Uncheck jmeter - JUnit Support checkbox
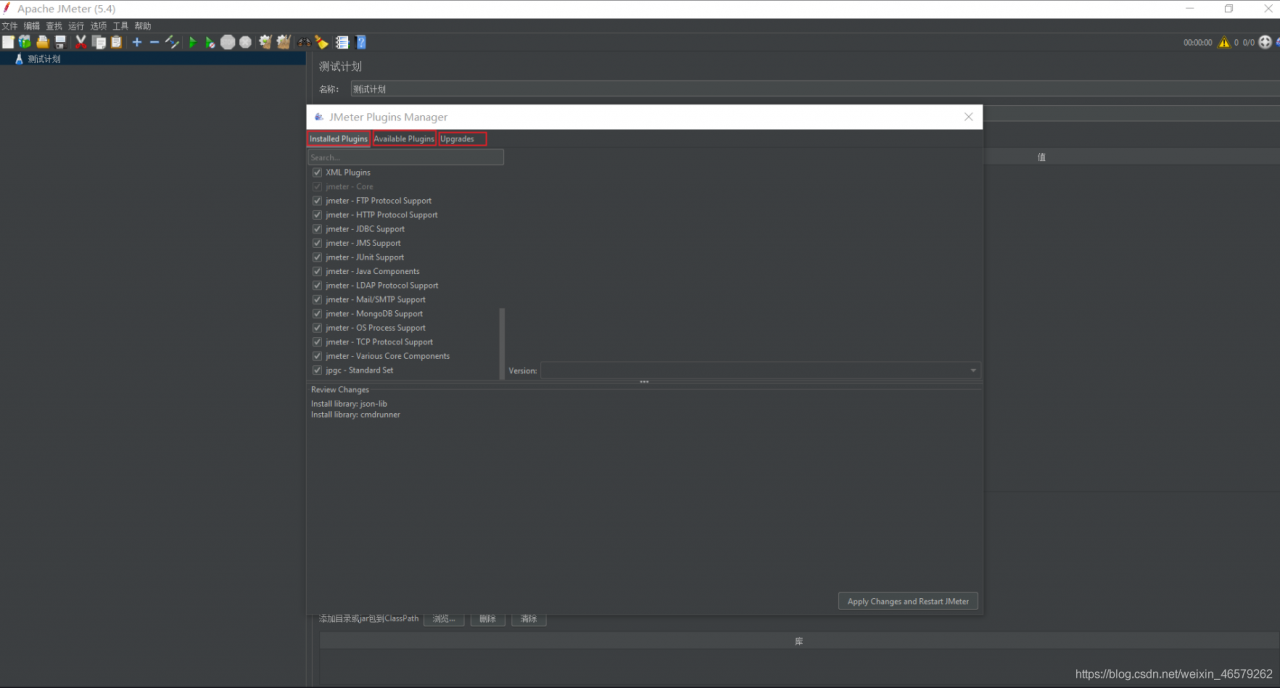This screenshot has width=1280, height=688. pos(317,256)
